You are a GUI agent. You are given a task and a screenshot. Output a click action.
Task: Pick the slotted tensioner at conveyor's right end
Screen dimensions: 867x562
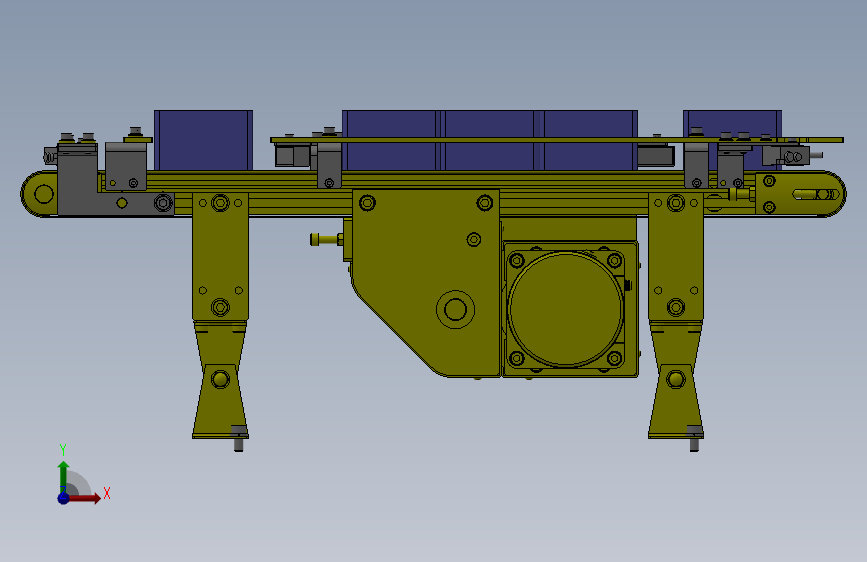pos(817,195)
